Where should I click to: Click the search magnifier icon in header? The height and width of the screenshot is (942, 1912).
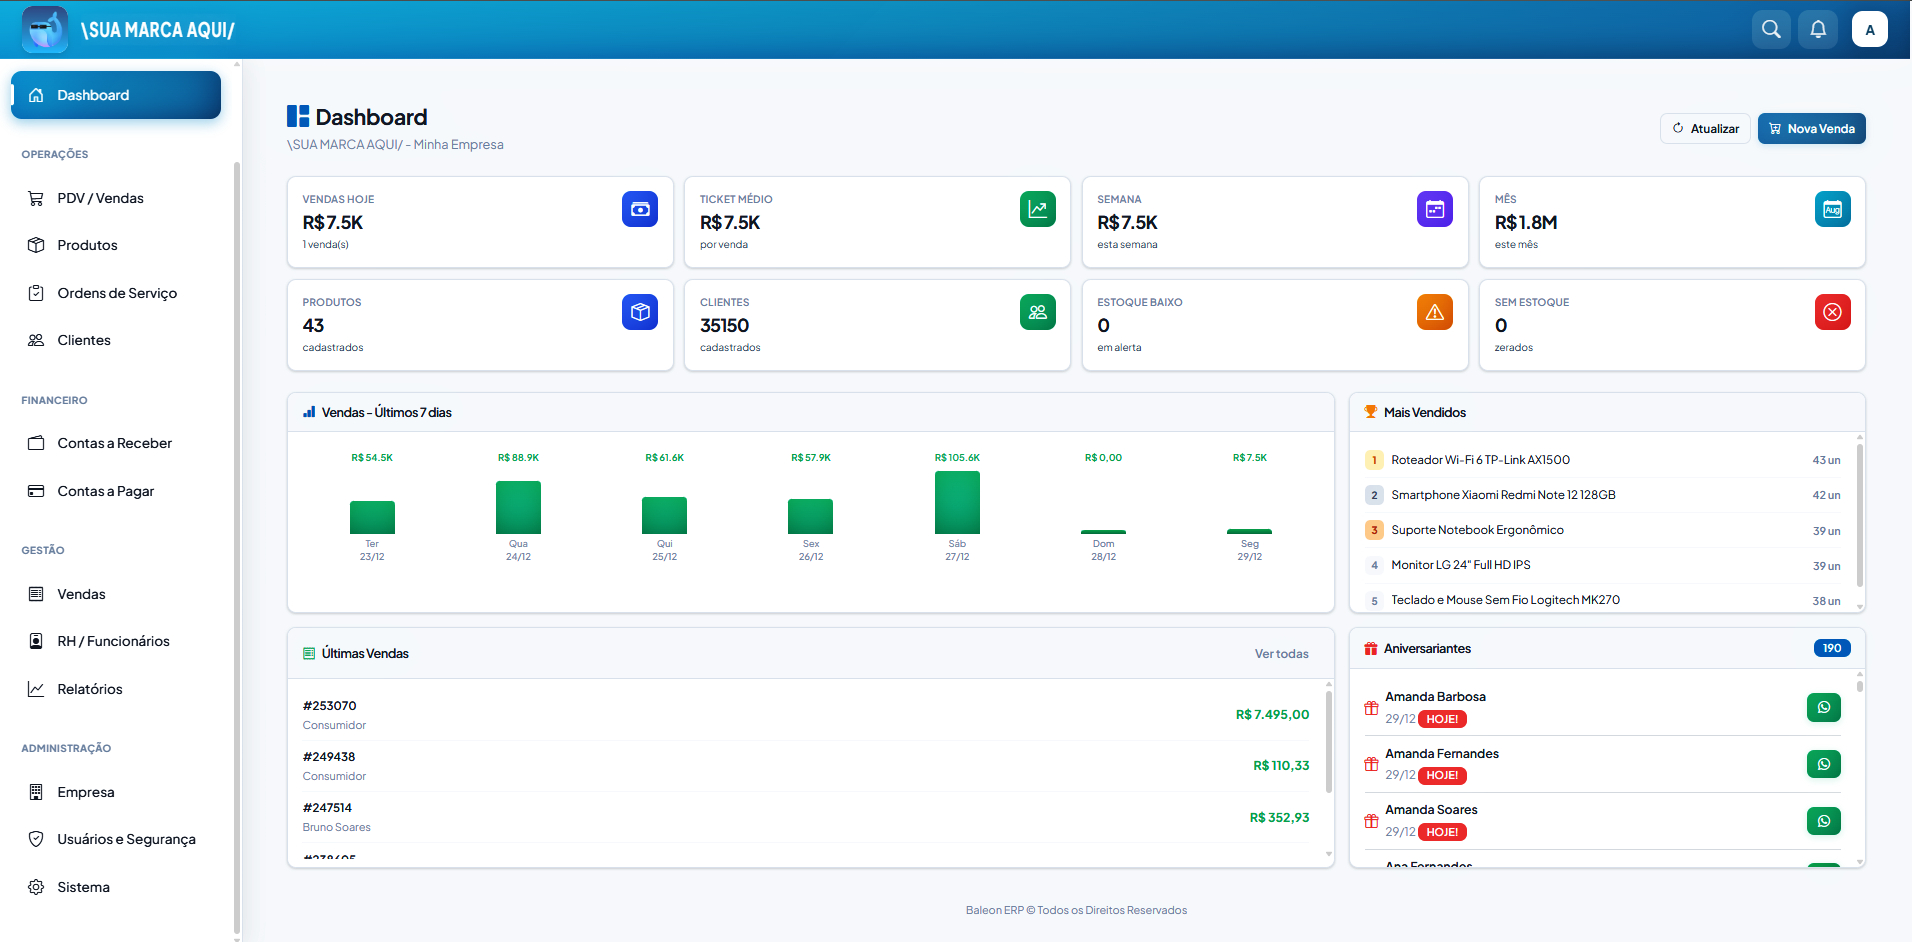tap(1771, 29)
